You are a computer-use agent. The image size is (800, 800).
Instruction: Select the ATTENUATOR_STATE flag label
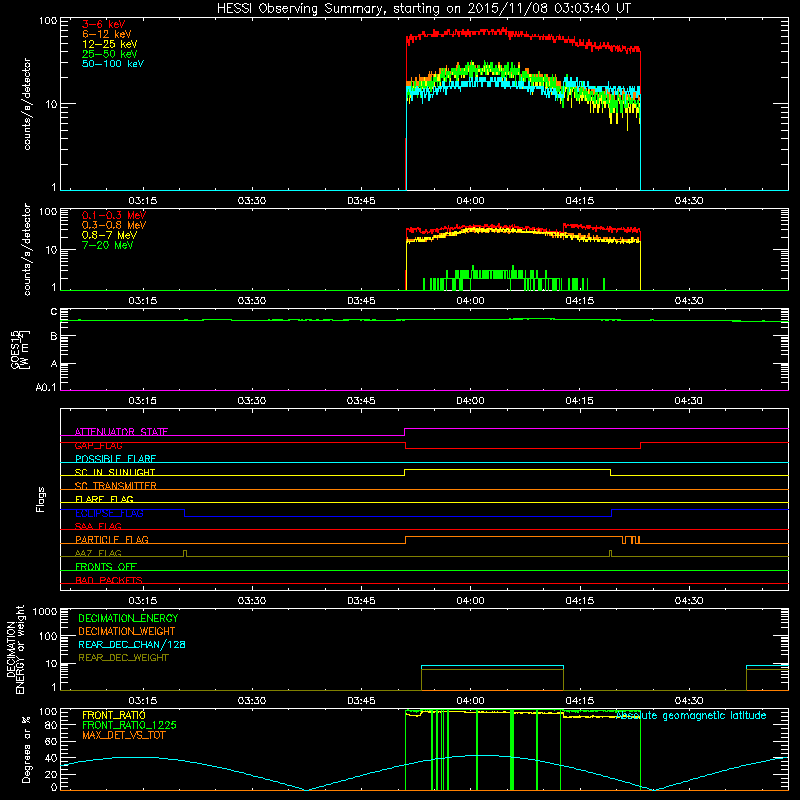[x=121, y=432]
